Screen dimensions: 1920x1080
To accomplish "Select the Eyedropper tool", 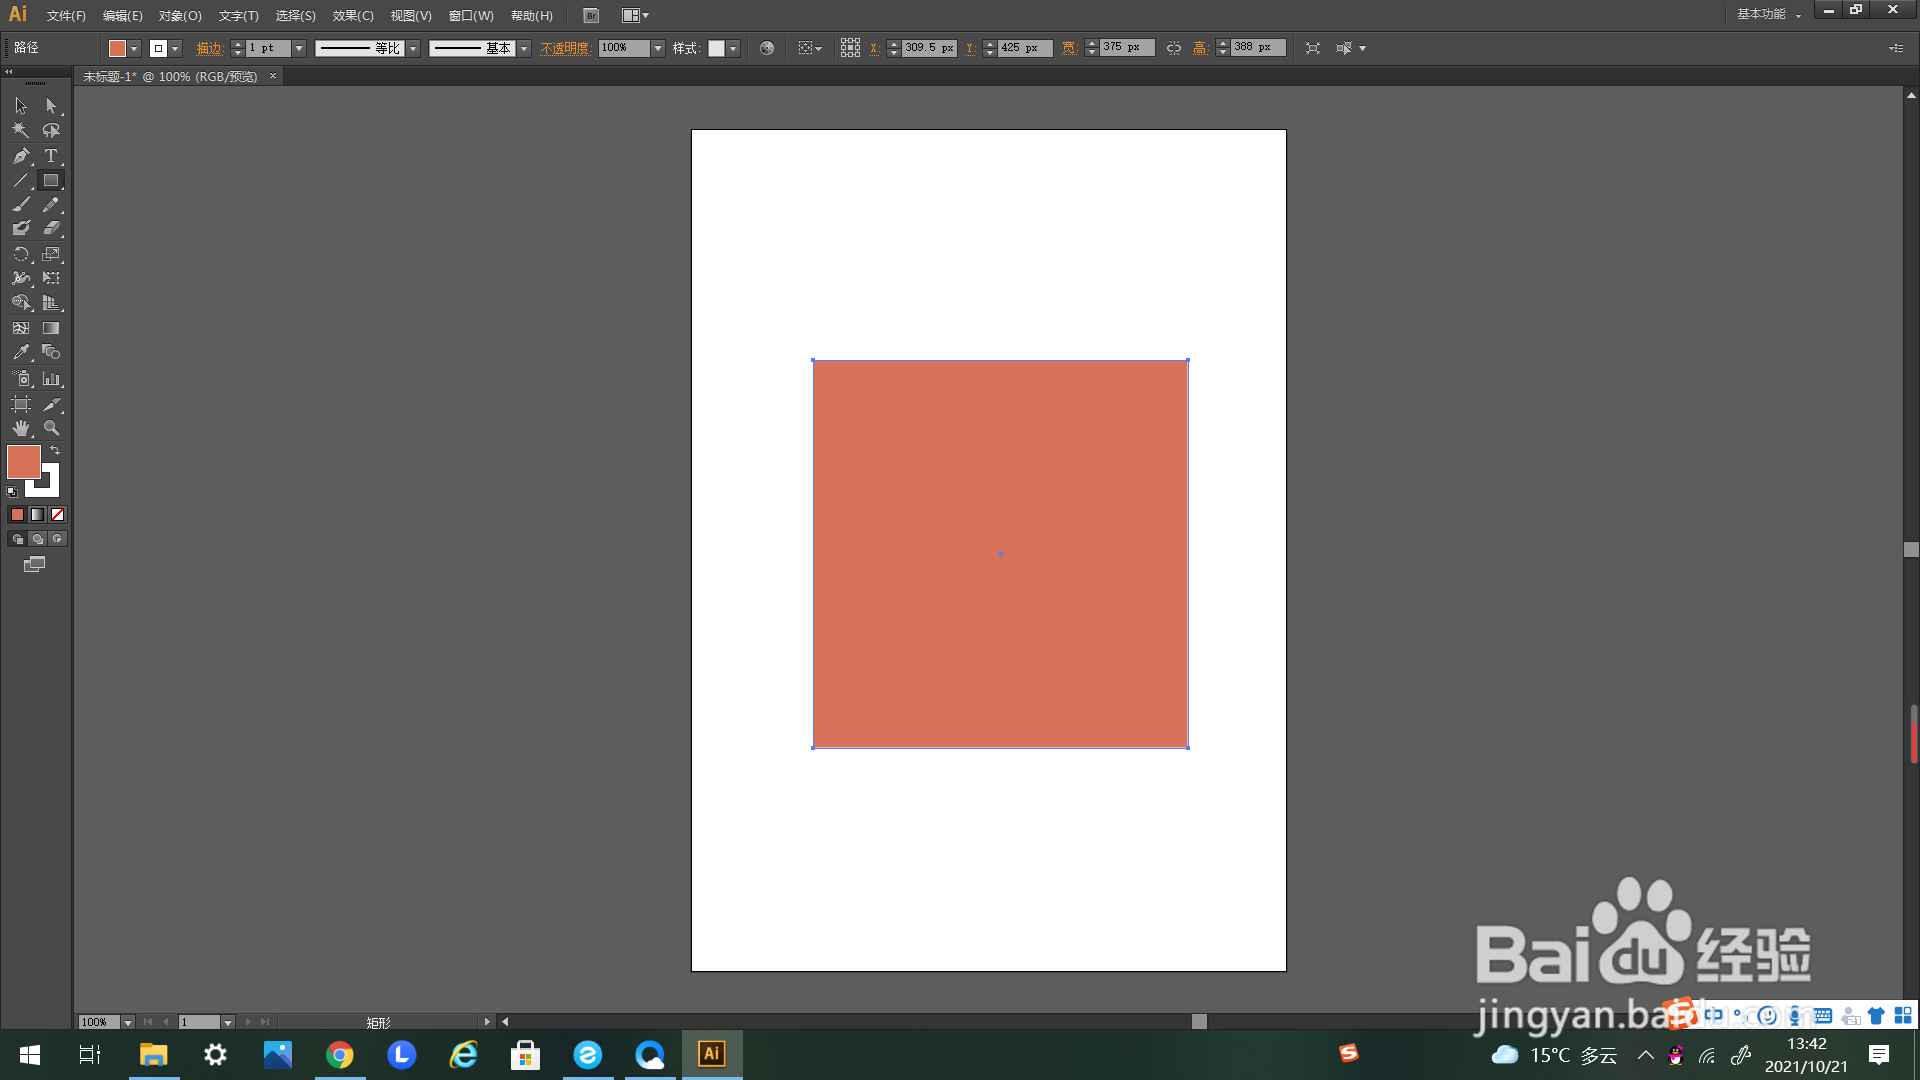I will point(21,353).
